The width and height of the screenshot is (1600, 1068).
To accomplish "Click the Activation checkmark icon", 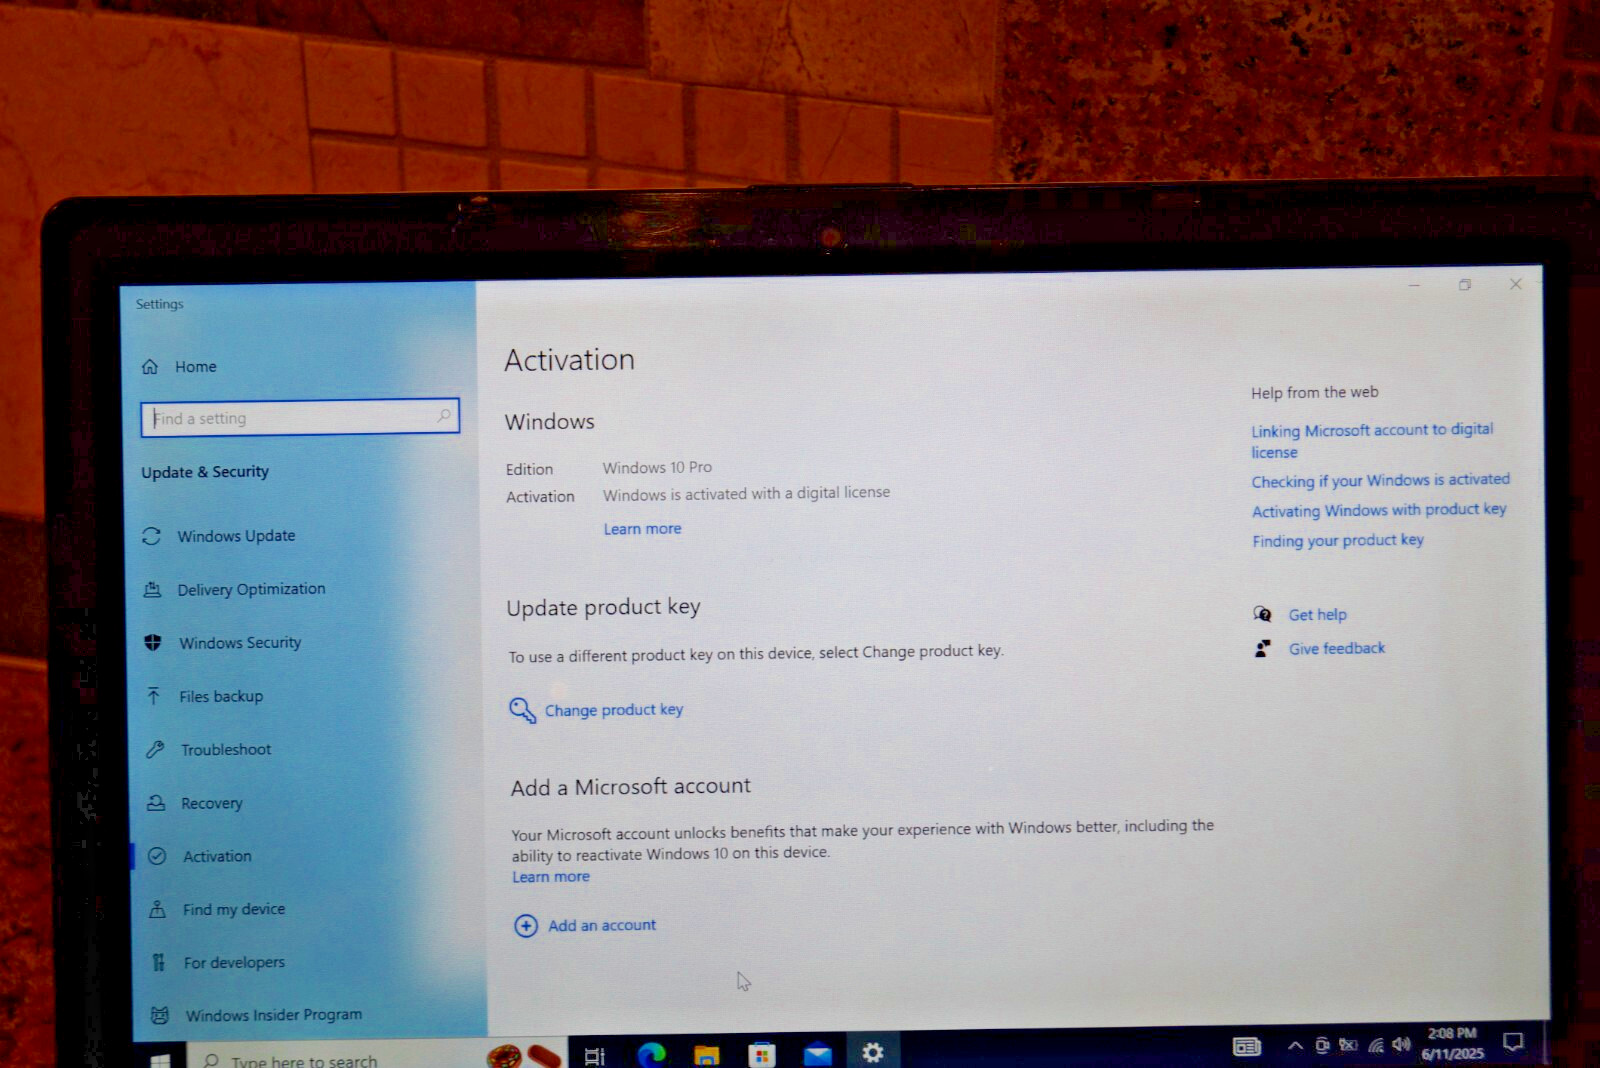I will 157,856.
